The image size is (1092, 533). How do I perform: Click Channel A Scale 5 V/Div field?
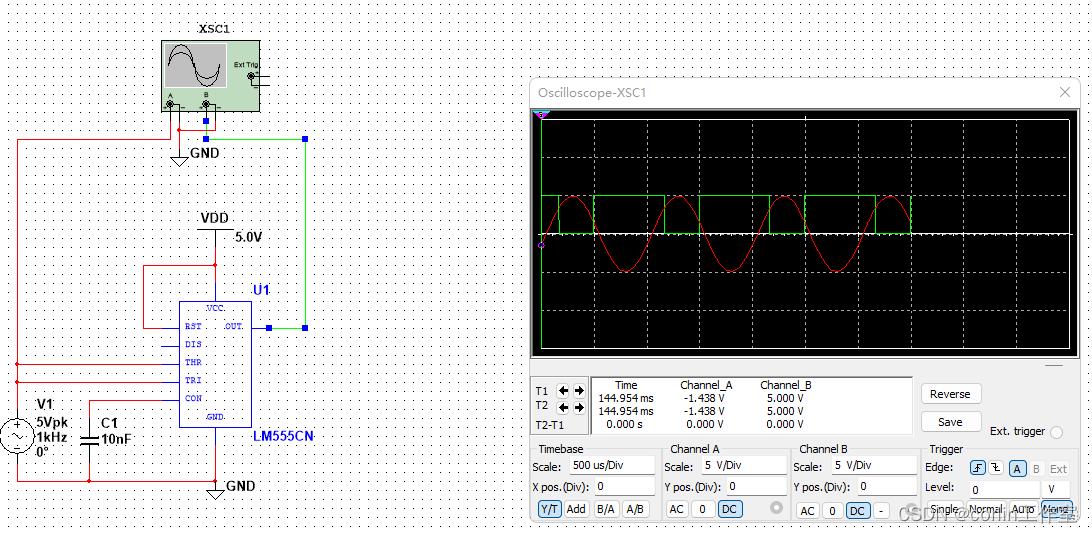[x=744, y=465]
